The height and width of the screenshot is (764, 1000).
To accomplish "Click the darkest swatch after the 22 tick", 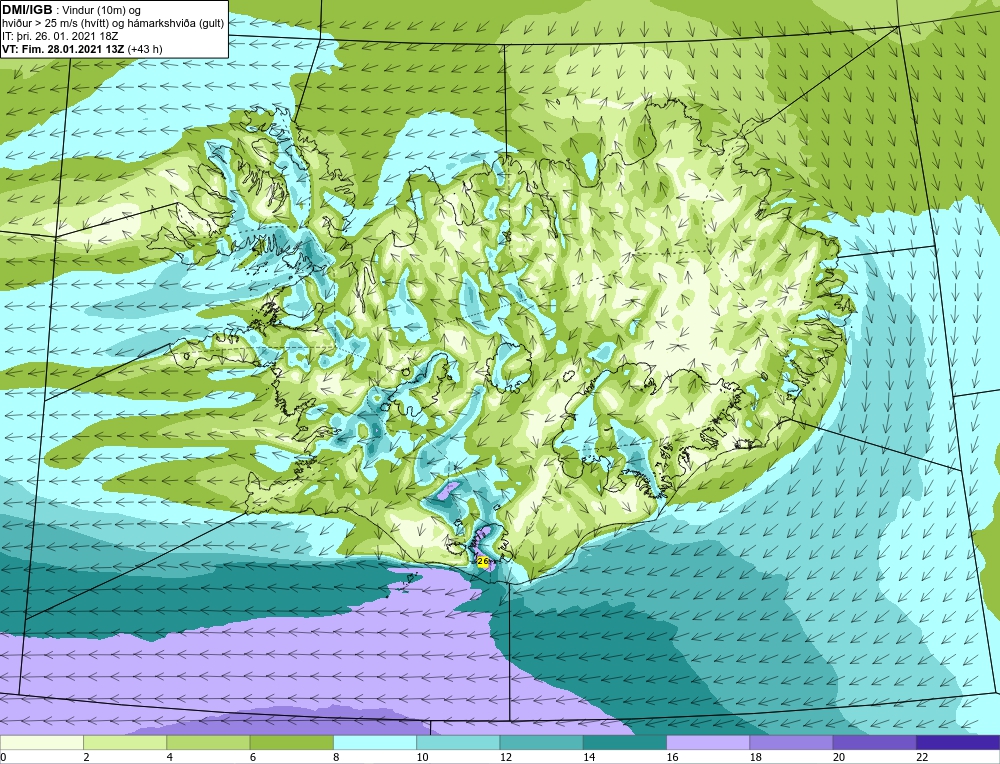I will point(958,743).
